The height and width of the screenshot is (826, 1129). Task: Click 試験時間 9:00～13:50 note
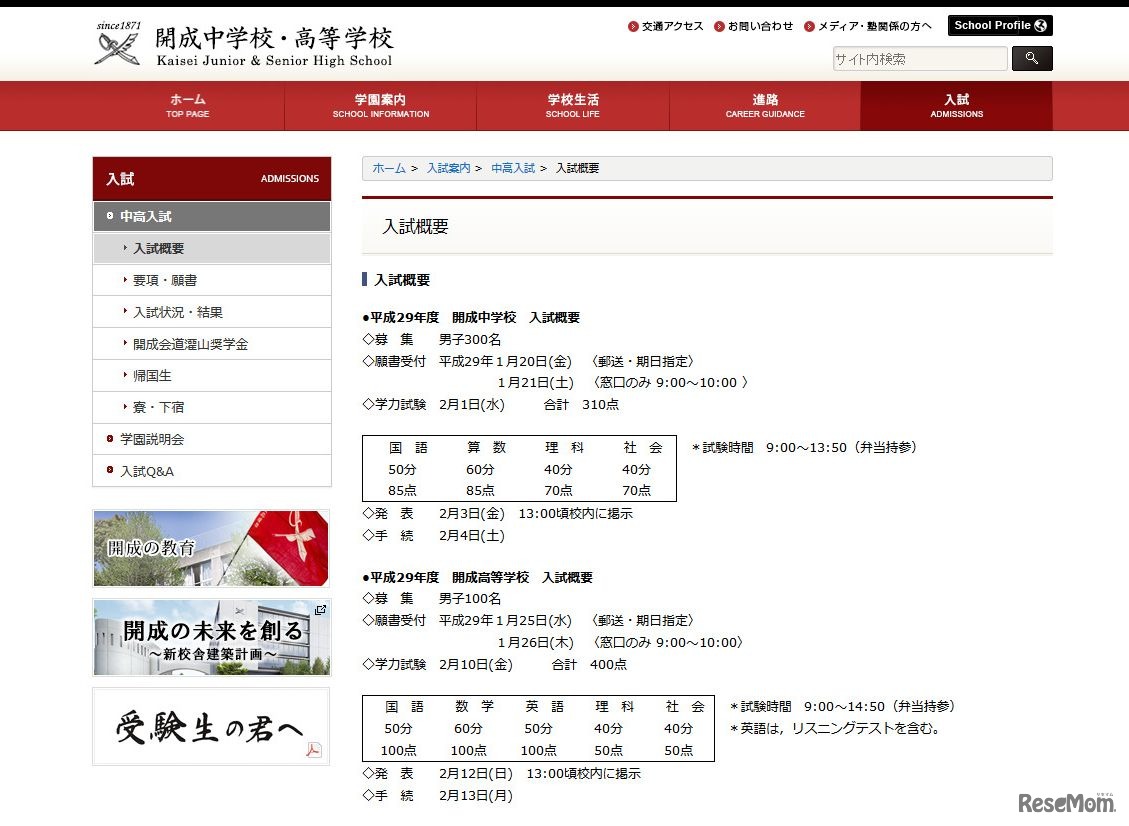[x=804, y=447]
